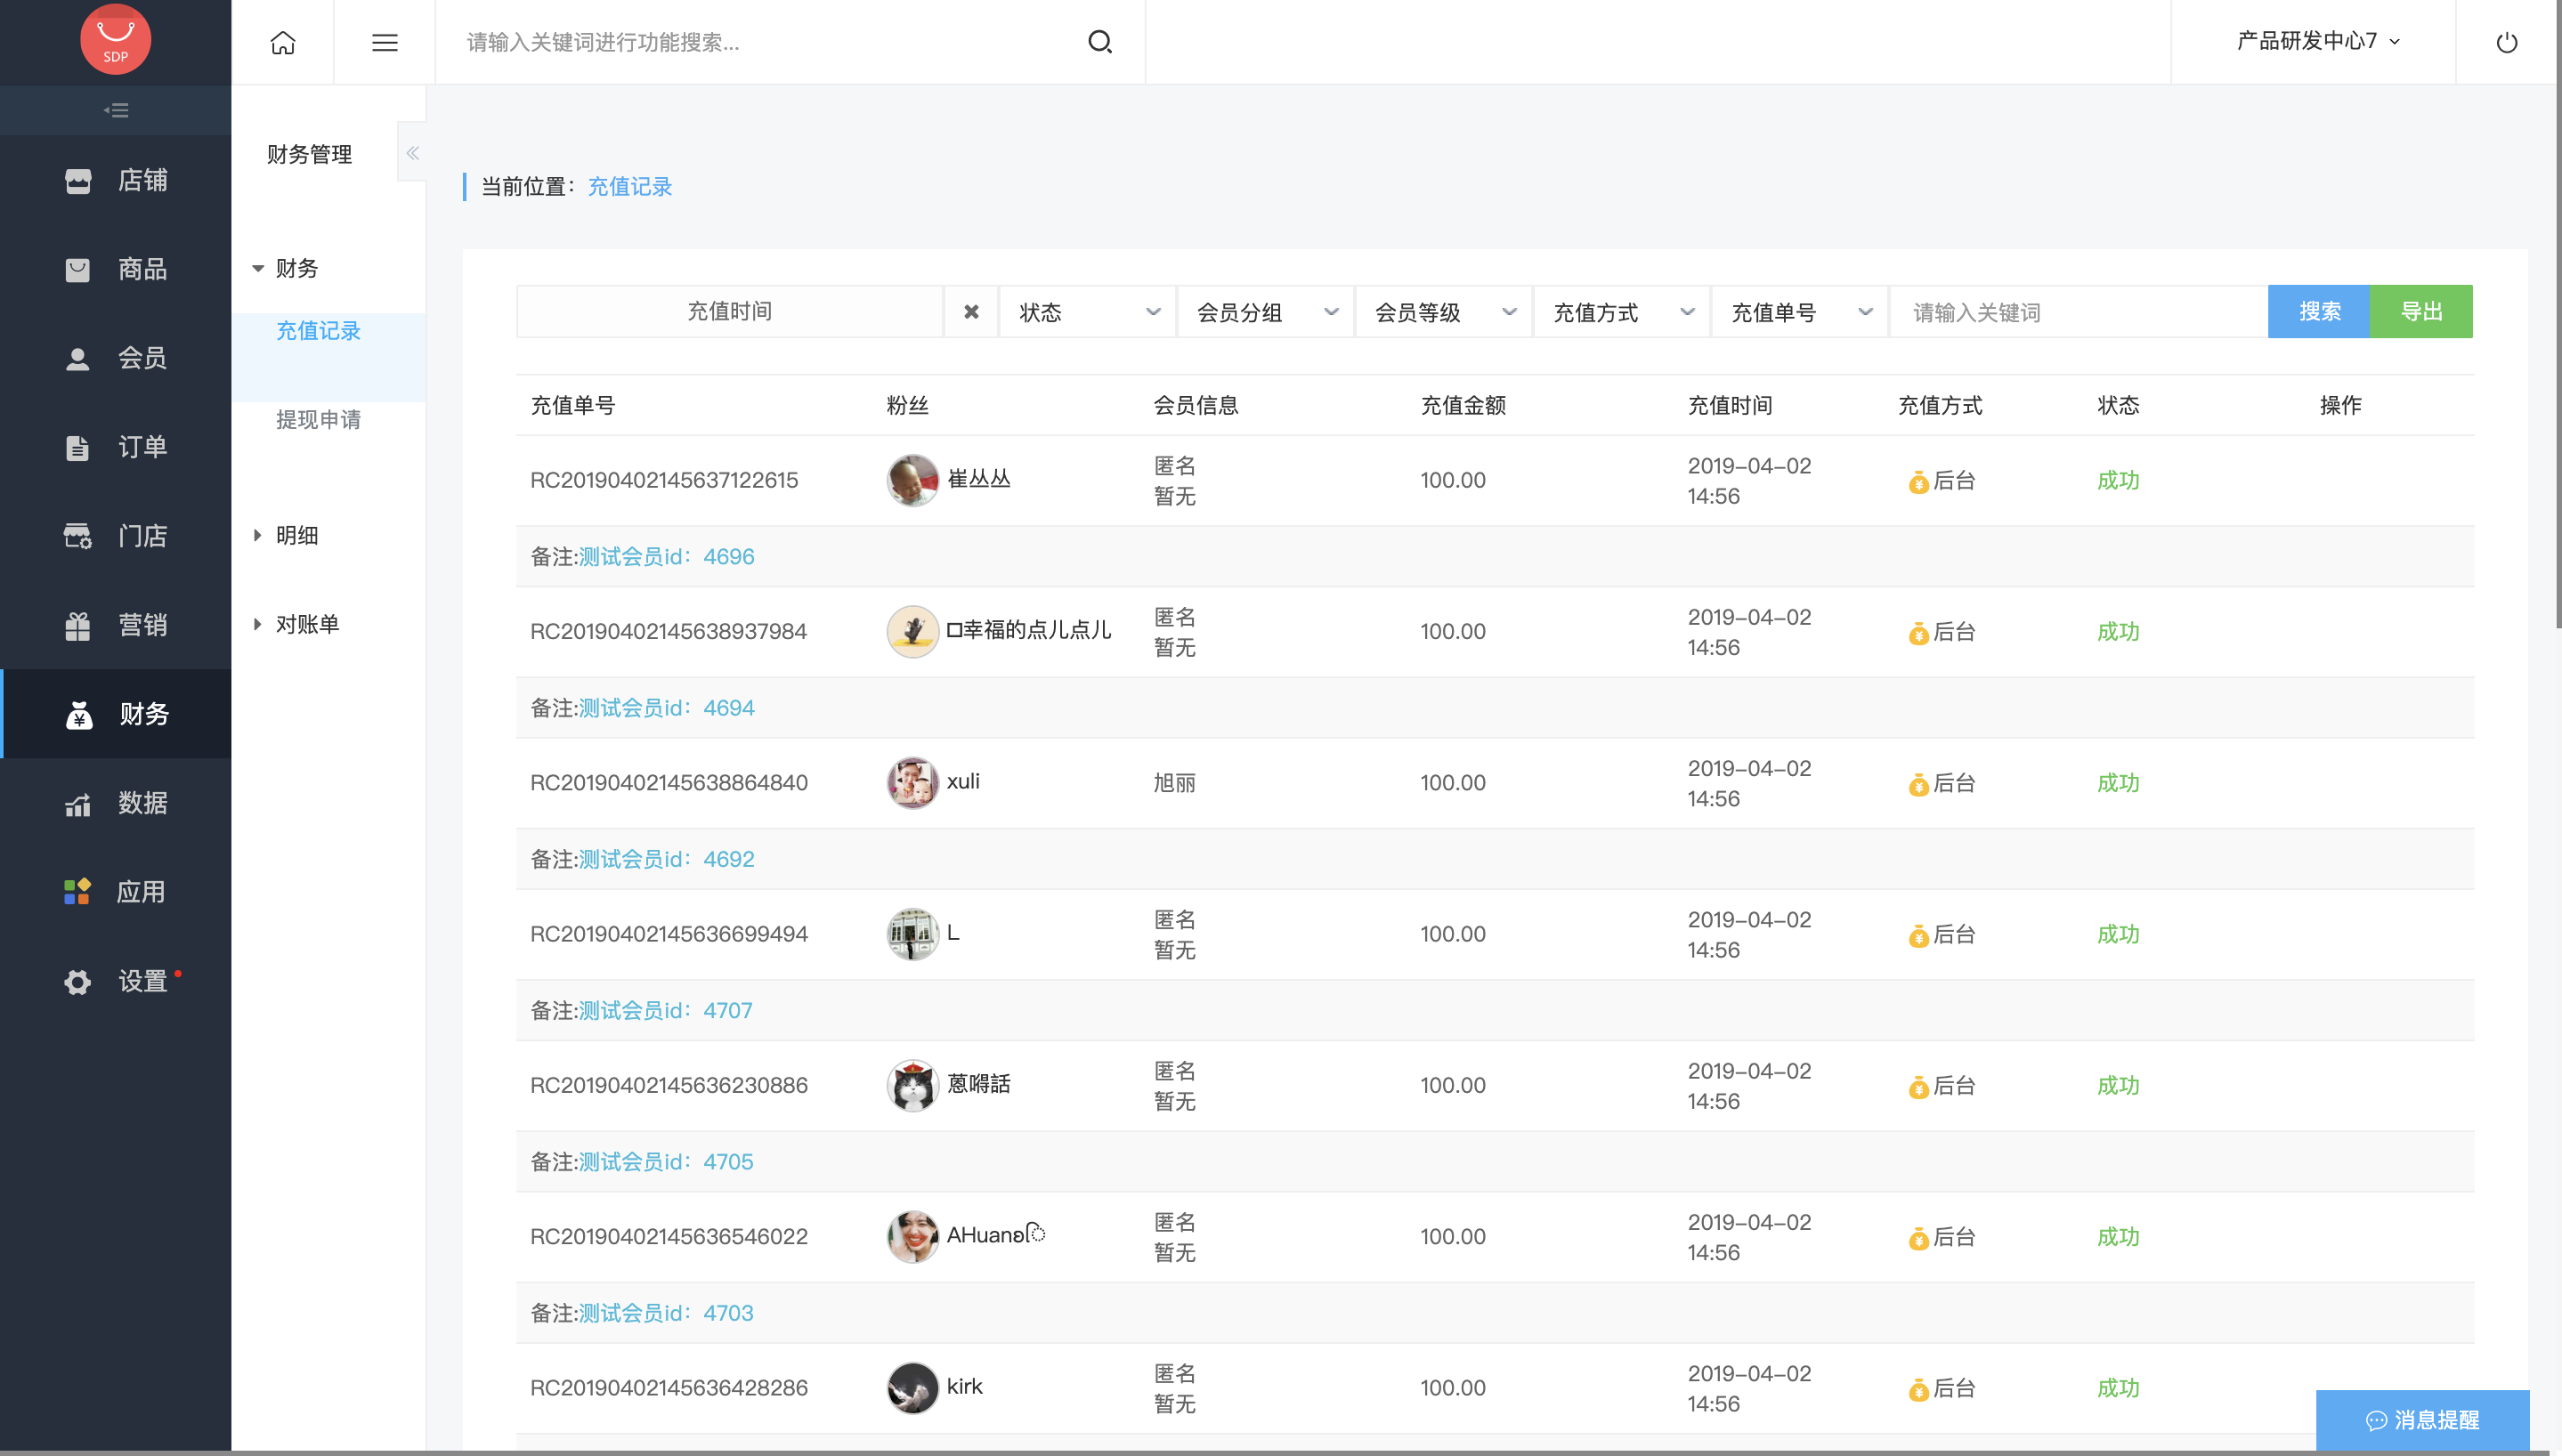
Task: Click the power logout icon
Action: click(x=2506, y=42)
